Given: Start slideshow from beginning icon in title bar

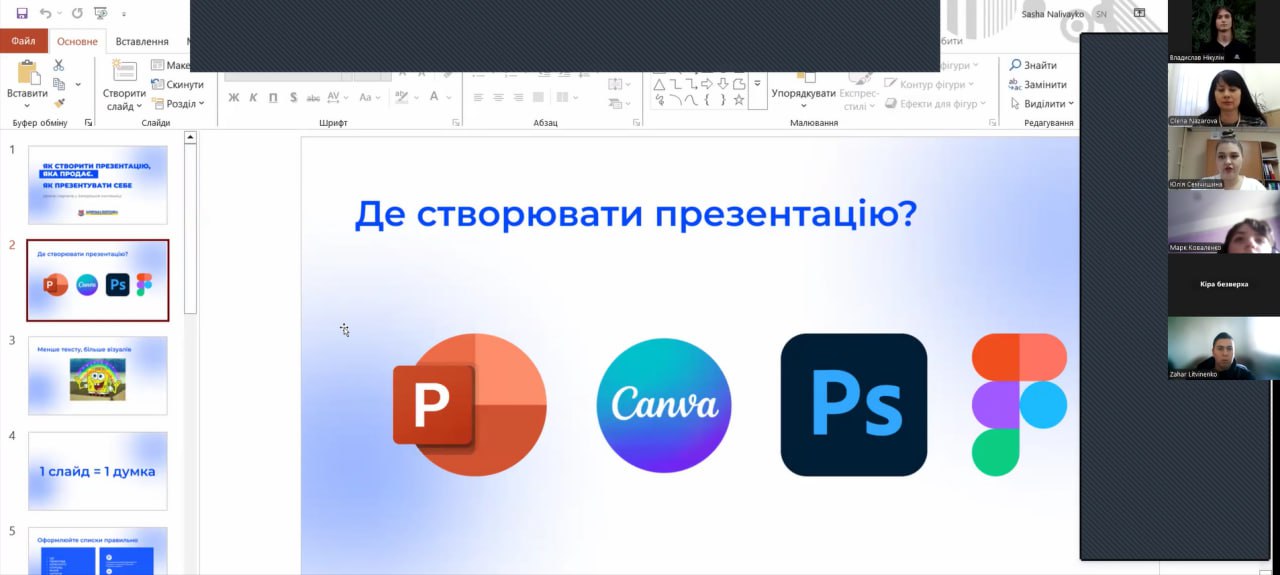Looking at the screenshot, I should [x=100, y=14].
